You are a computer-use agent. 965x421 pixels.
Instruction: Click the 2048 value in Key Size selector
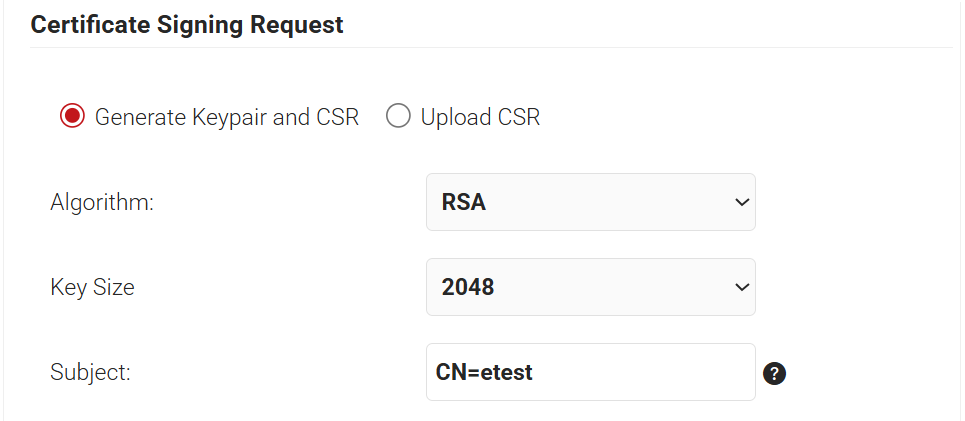point(468,287)
